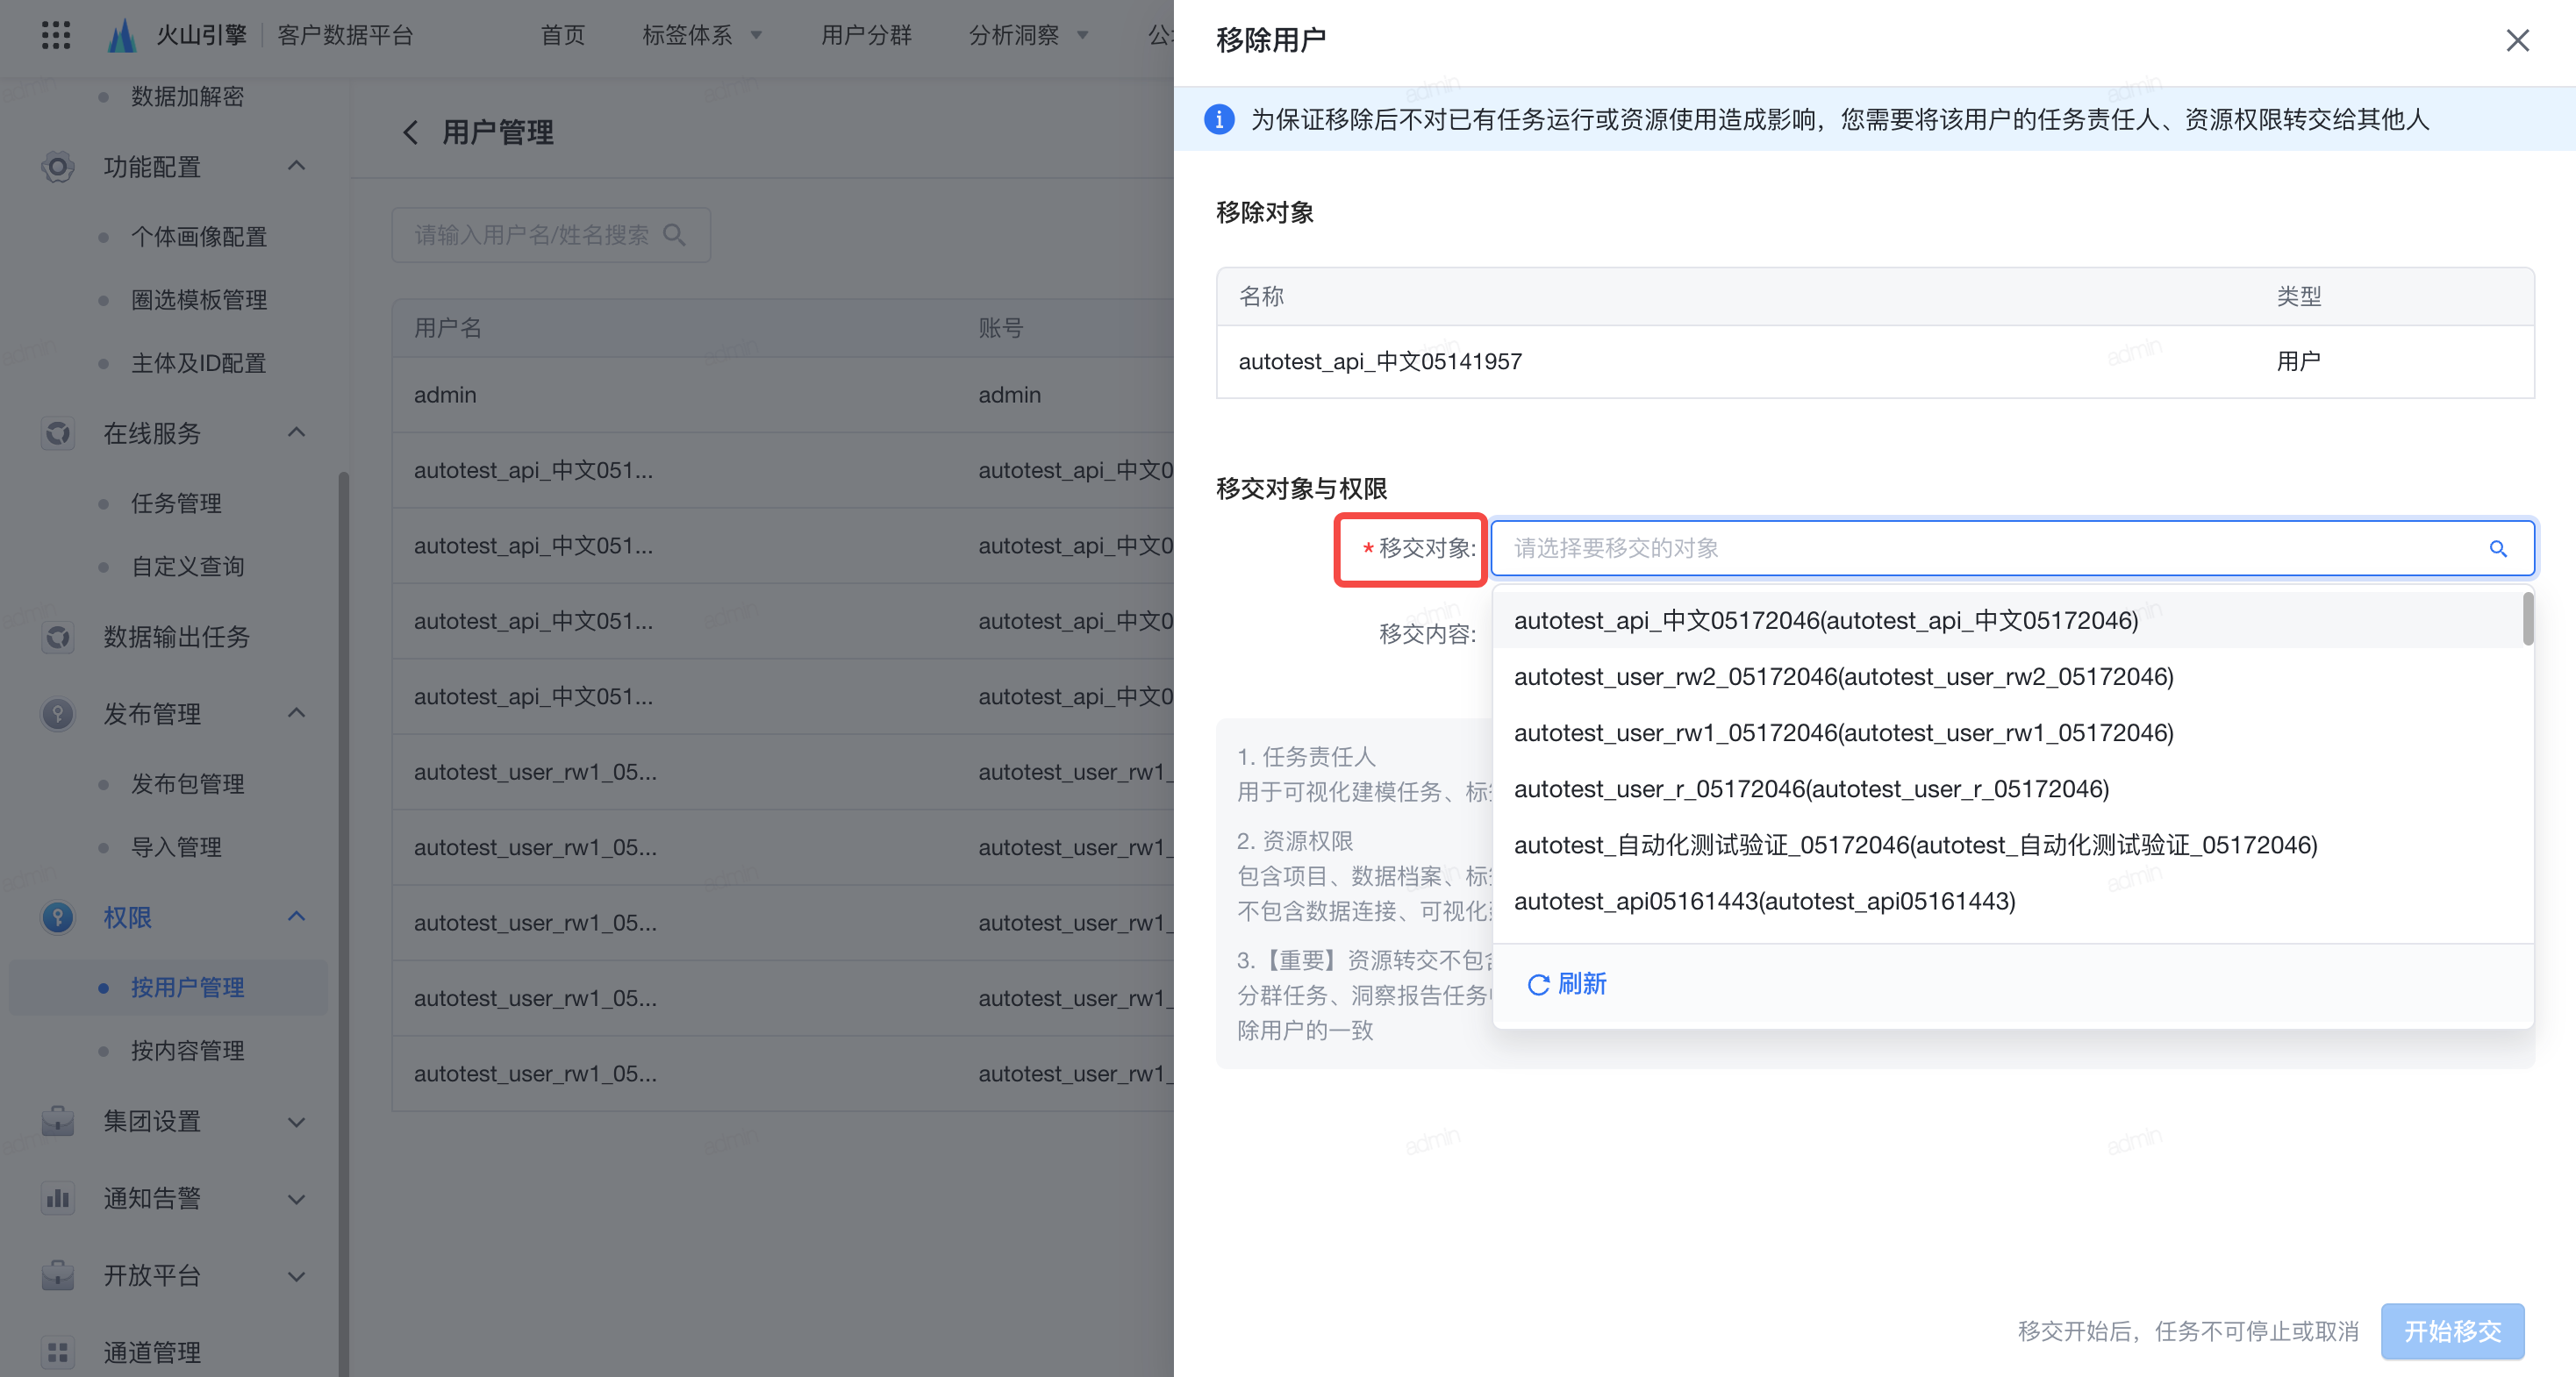
Task: Click the 通知告警 chart icon
Action: [58, 1198]
